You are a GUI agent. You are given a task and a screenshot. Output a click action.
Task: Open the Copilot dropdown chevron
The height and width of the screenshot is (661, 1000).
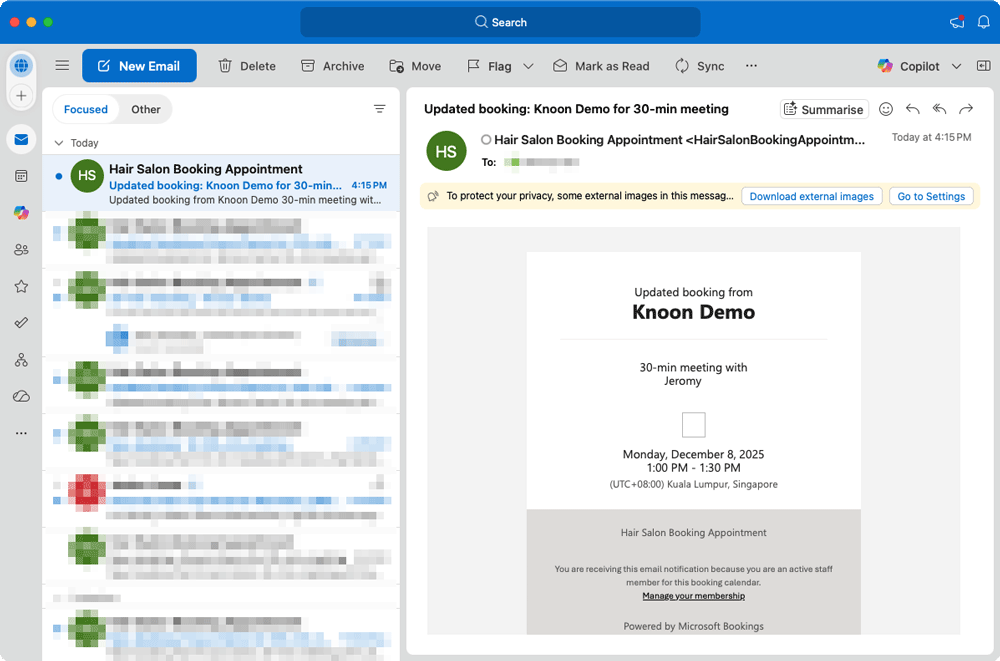tap(956, 66)
